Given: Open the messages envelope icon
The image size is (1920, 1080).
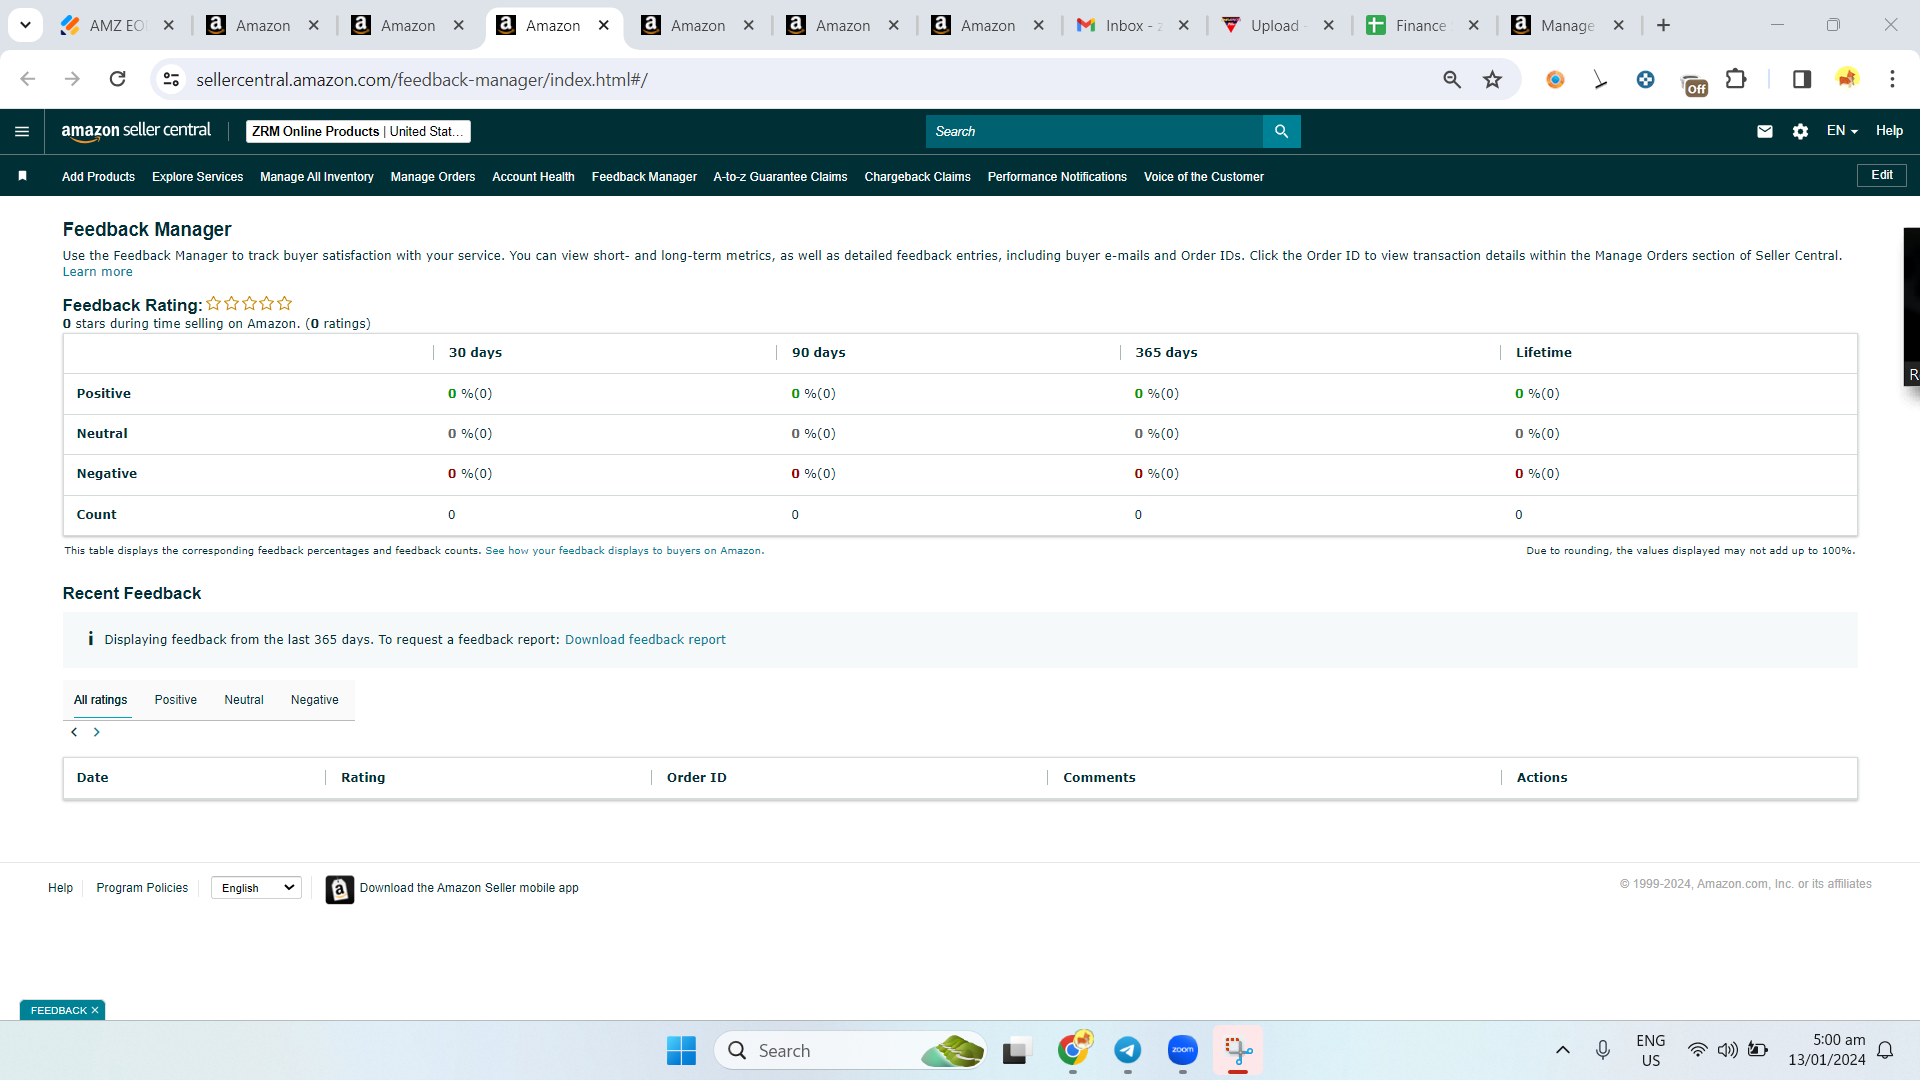Looking at the screenshot, I should (x=1765, y=131).
